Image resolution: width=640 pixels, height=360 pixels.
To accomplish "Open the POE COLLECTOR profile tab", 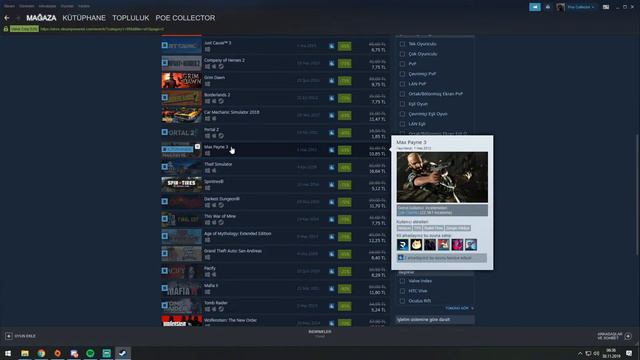I will 185,18.
